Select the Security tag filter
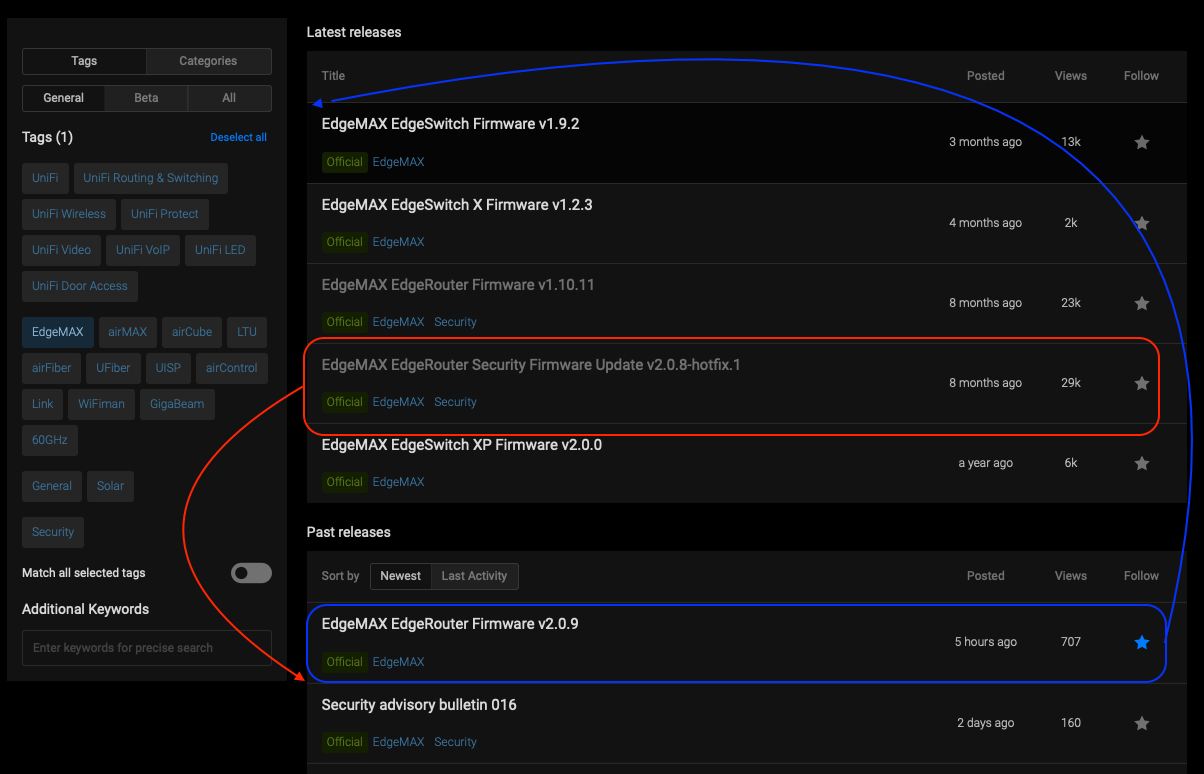Viewport: 1204px width, 774px height. (x=53, y=532)
